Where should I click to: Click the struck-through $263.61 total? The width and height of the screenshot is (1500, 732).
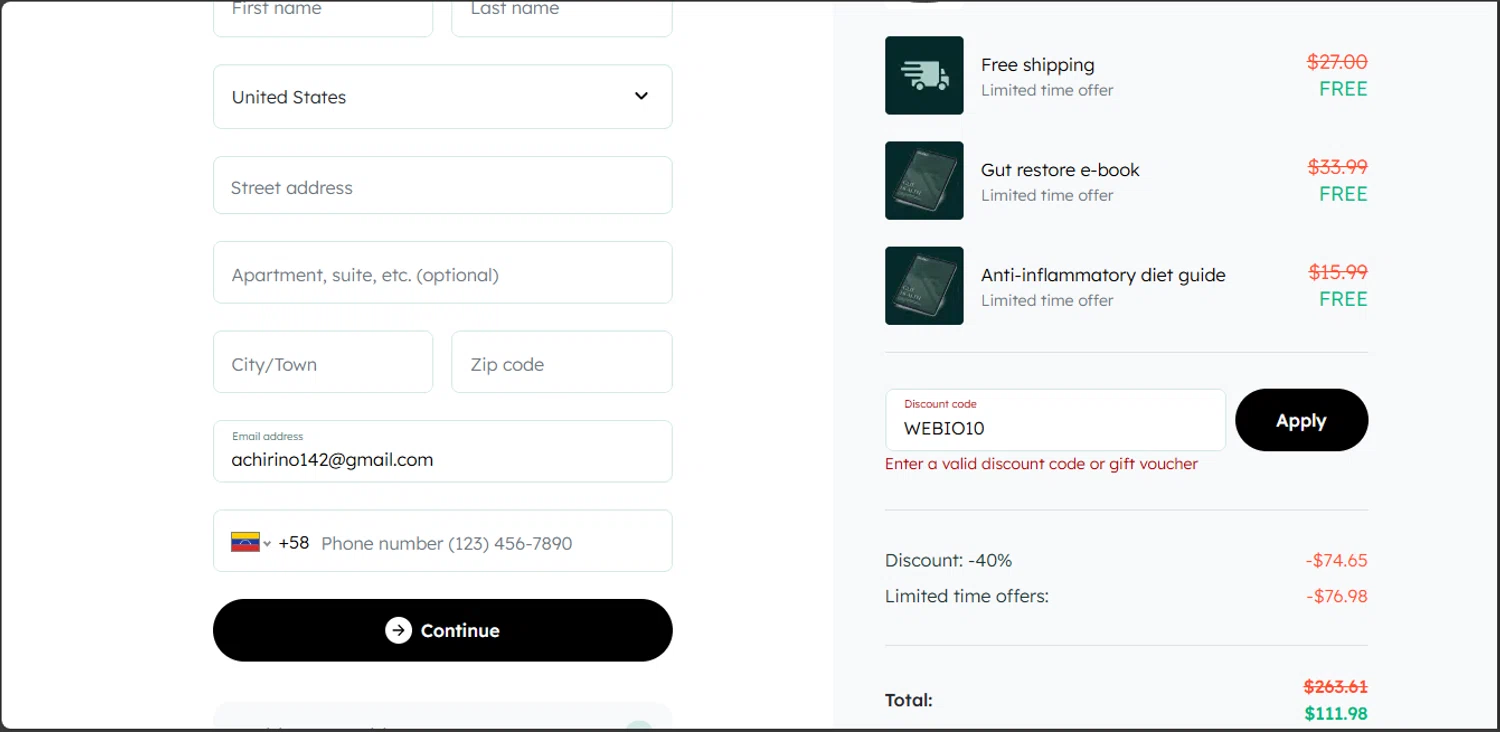click(x=1336, y=687)
